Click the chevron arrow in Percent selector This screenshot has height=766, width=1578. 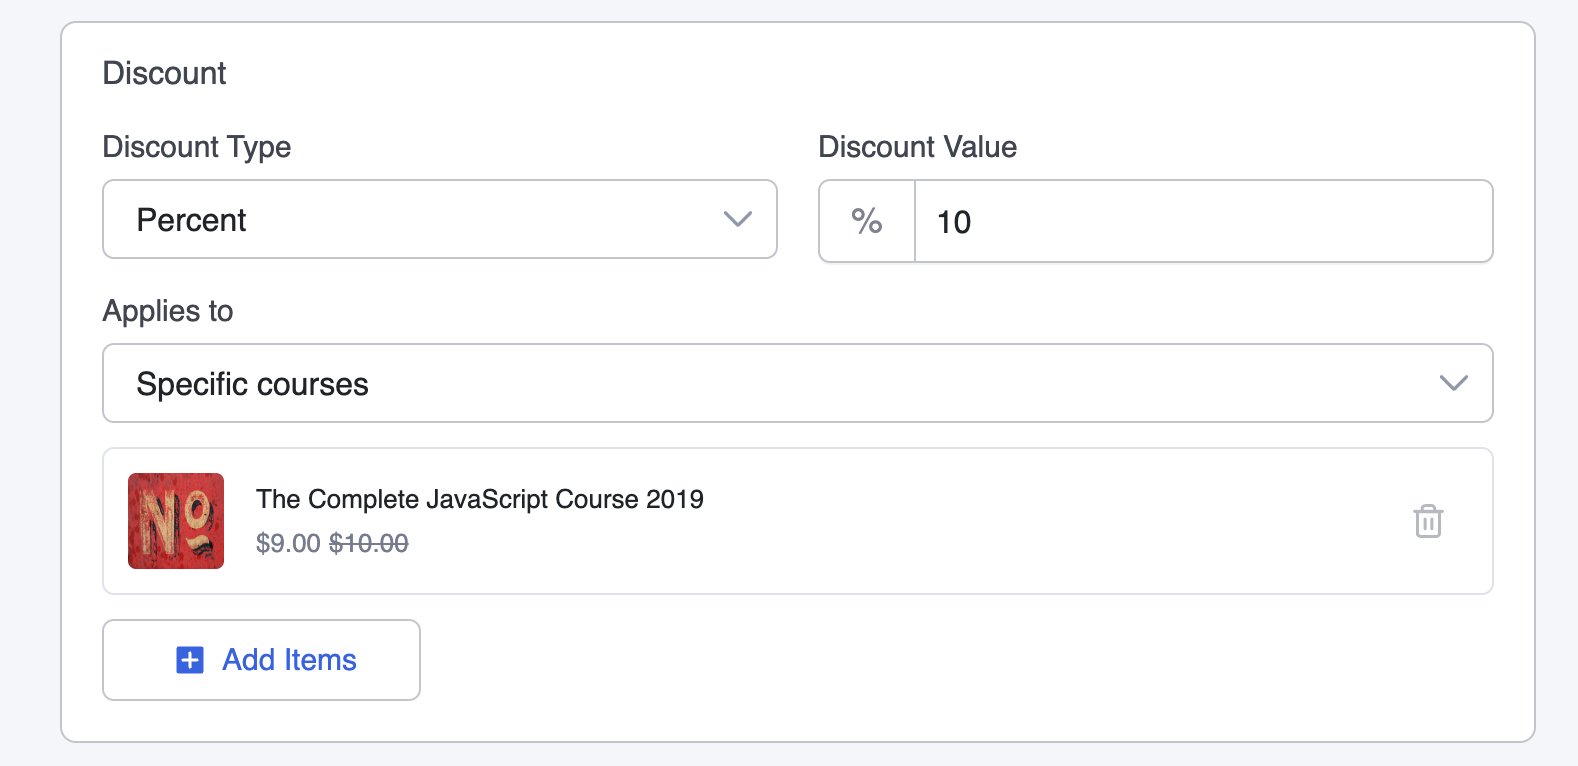click(737, 219)
